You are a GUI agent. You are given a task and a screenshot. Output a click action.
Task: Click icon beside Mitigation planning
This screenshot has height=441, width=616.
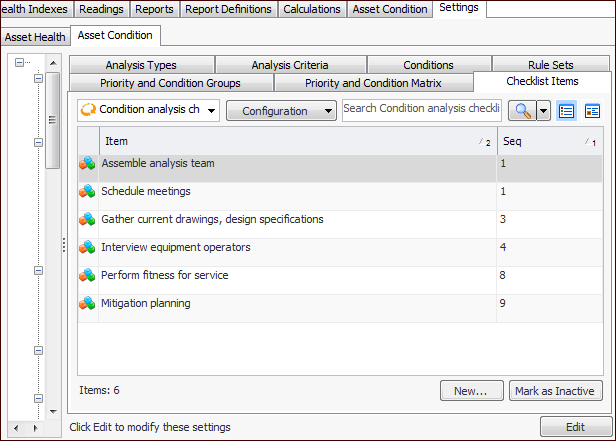tap(87, 303)
